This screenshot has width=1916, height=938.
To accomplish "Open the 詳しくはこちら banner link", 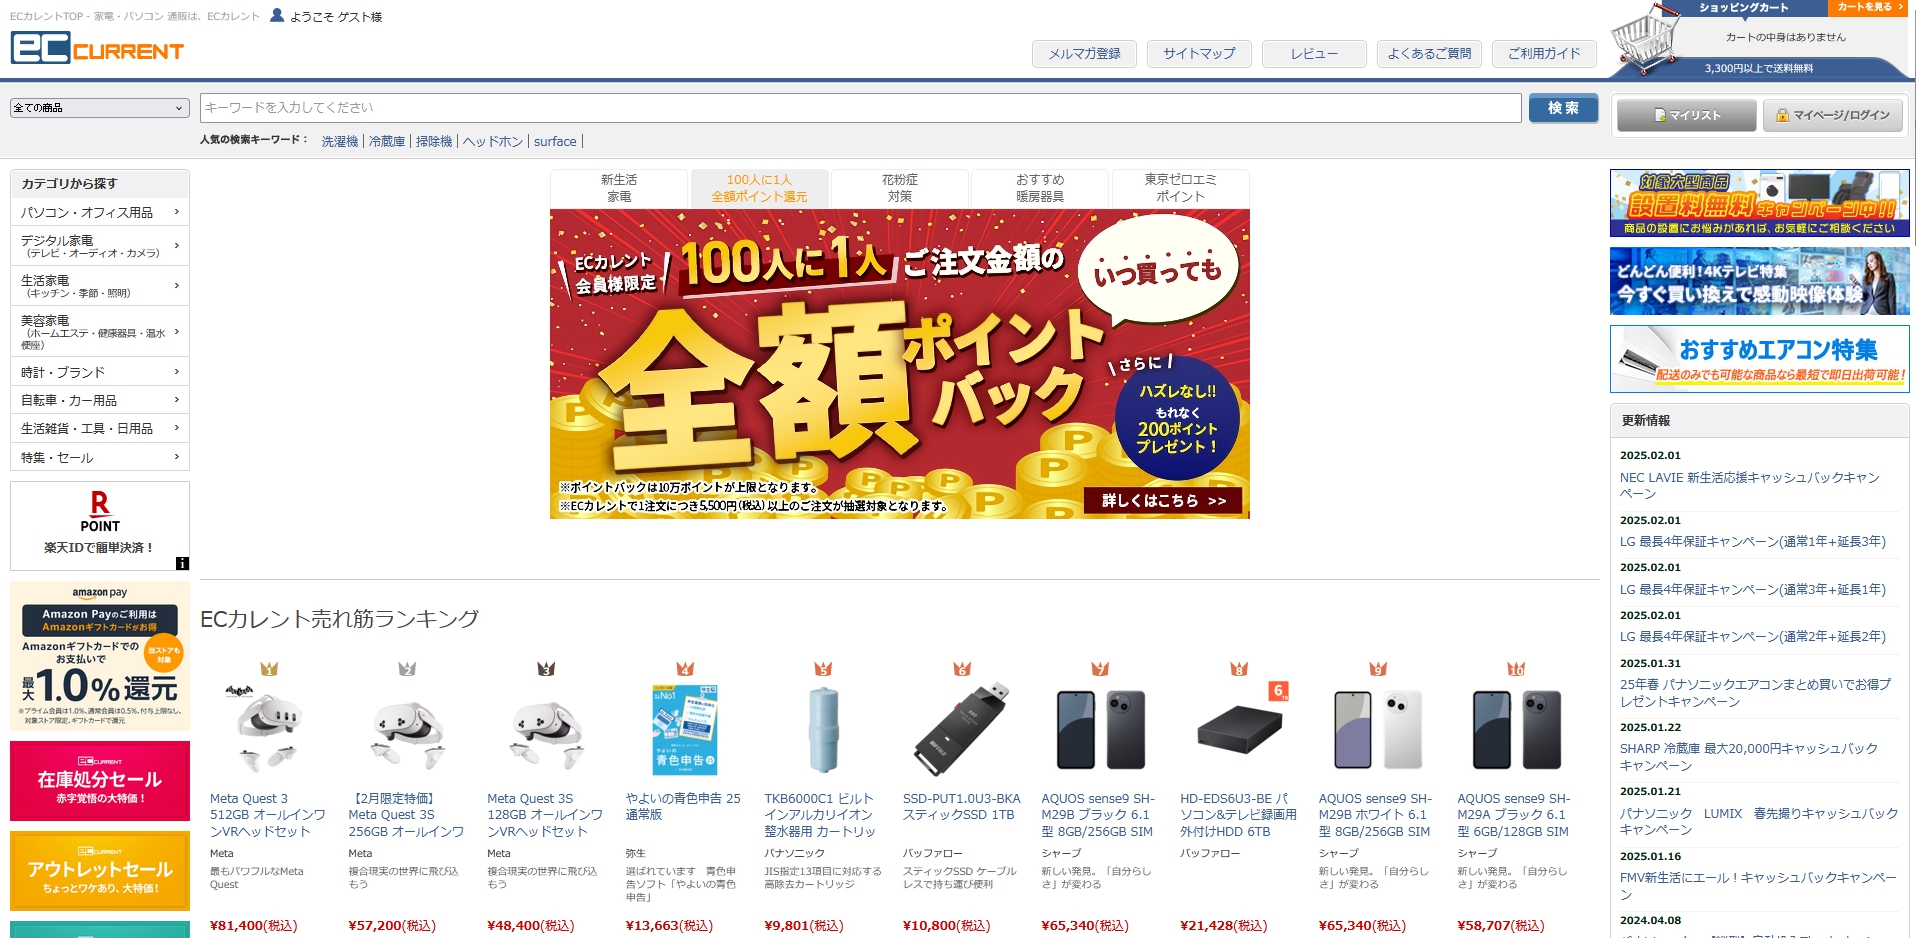I will 1163,501.
